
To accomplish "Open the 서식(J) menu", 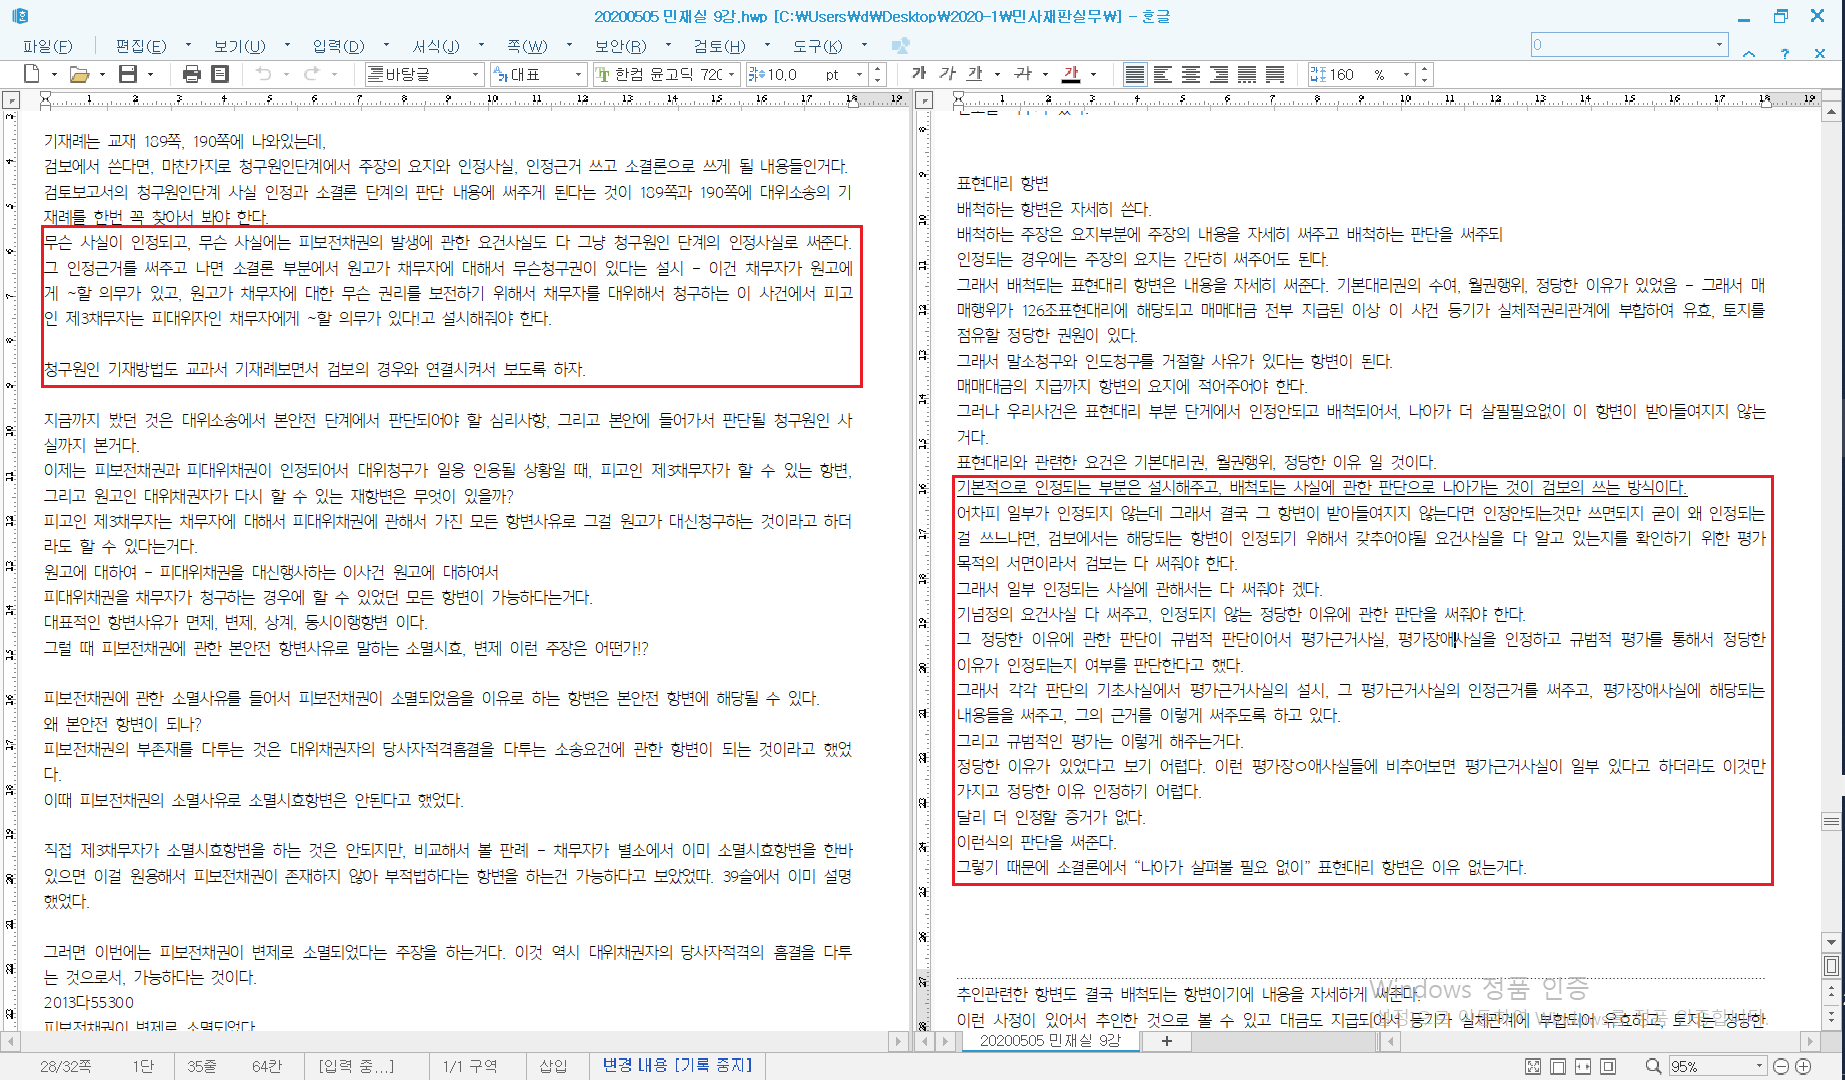I will point(436,46).
